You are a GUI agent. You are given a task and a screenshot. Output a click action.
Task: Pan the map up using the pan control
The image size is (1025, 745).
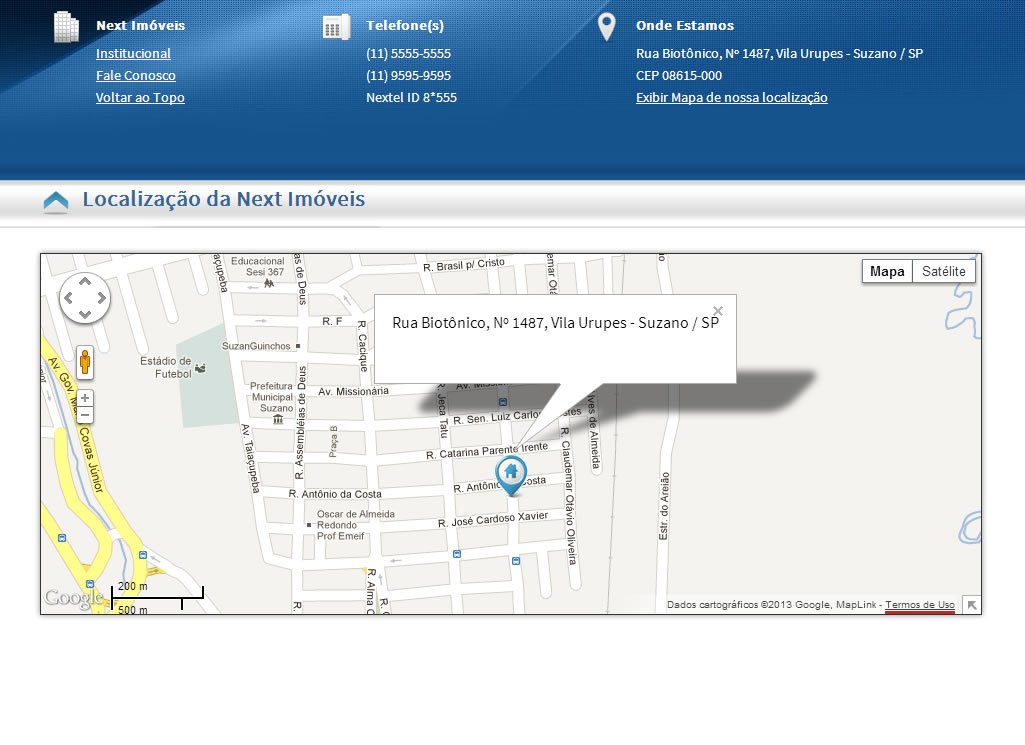pos(85,282)
